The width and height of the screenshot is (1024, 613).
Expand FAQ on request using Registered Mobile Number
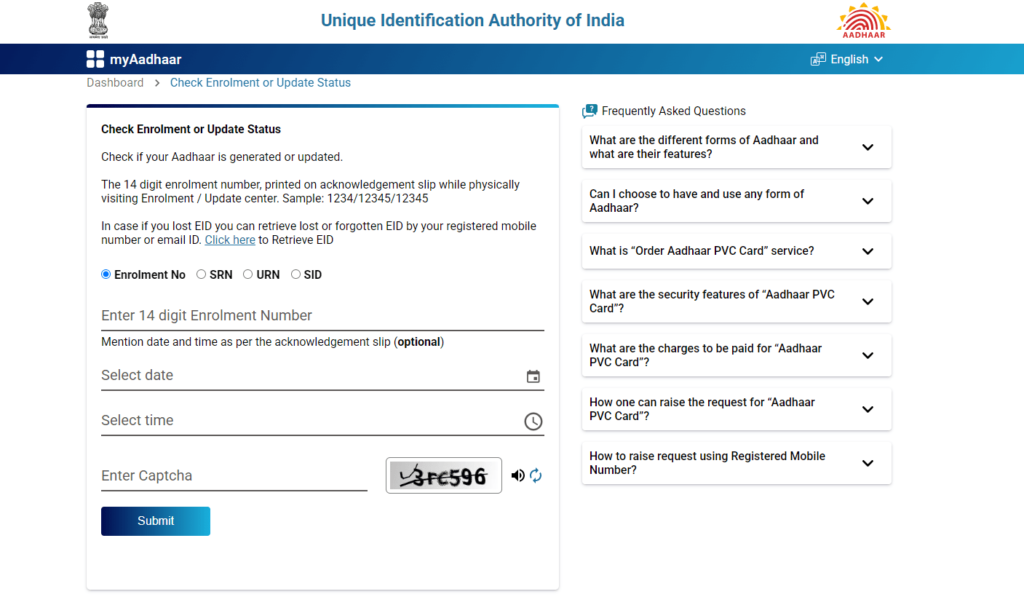[x=736, y=463]
